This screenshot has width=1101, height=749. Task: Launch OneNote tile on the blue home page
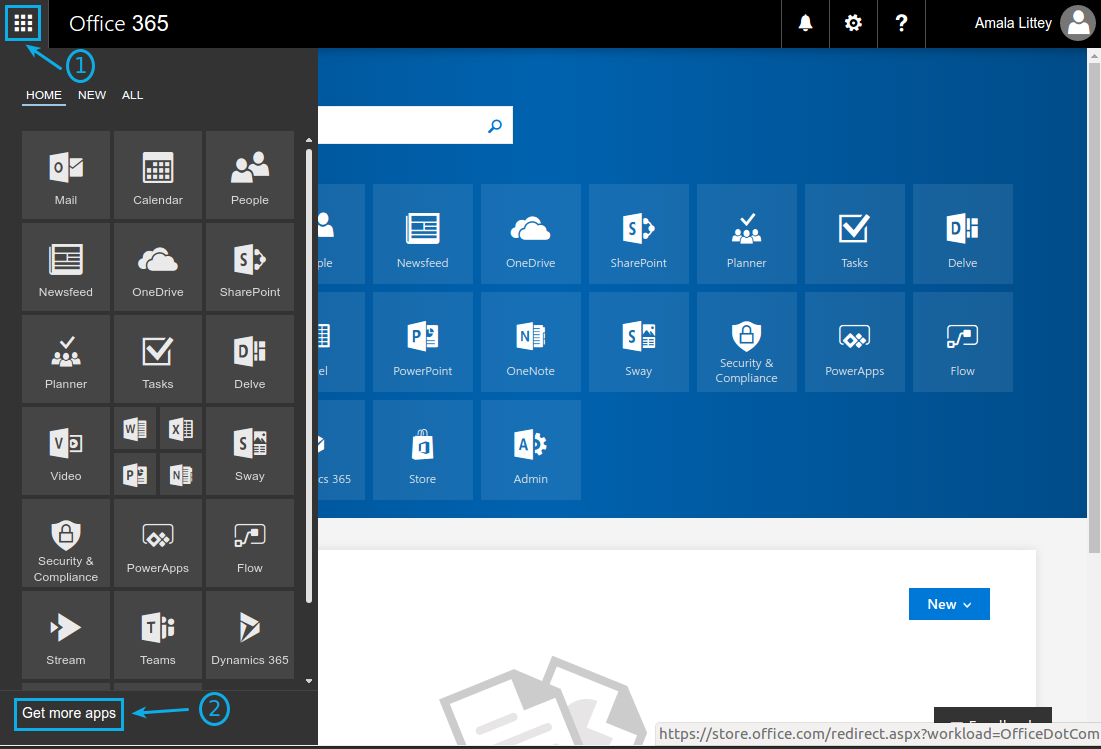pyautogui.click(x=531, y=342)
